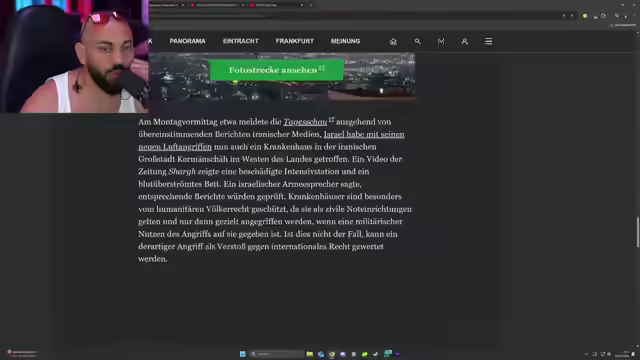Open the white checkmark app in taskbar

(x=376, y=354)
